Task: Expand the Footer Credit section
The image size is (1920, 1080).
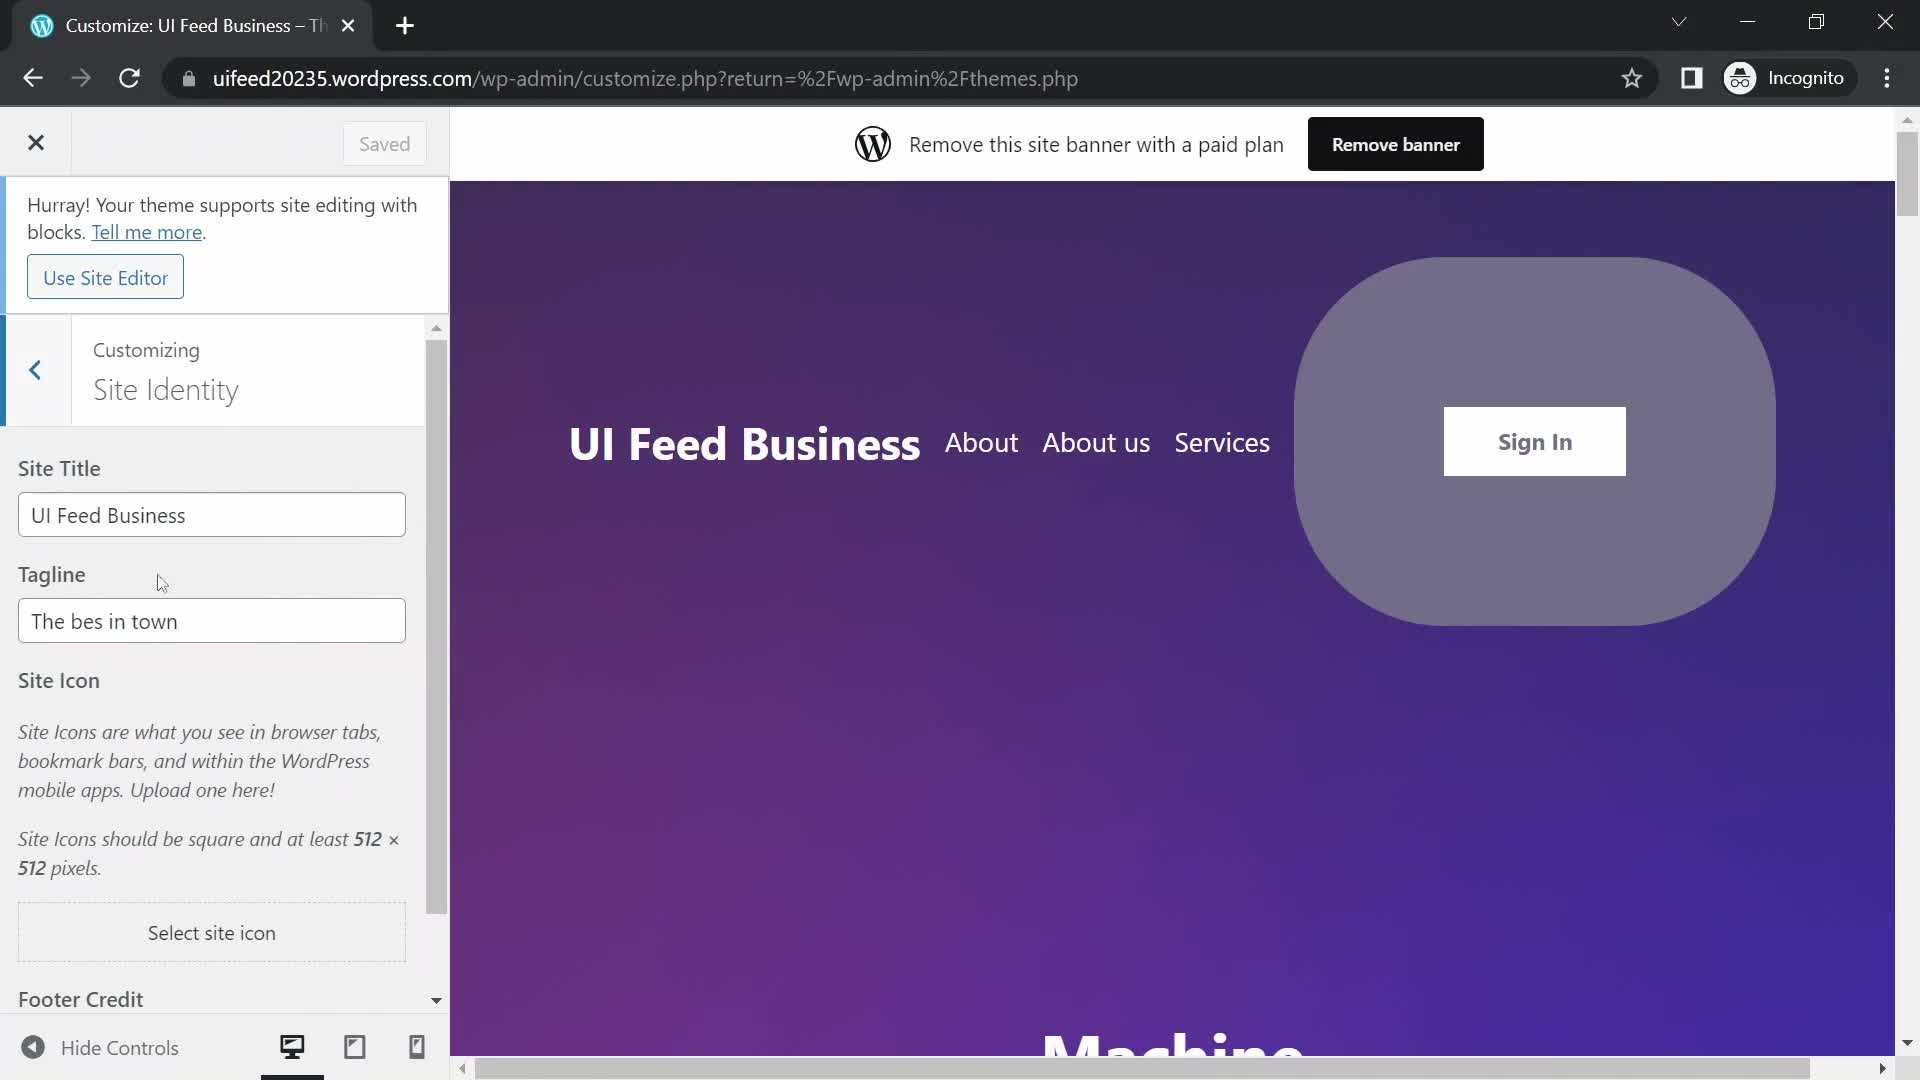Action: 435,1000
